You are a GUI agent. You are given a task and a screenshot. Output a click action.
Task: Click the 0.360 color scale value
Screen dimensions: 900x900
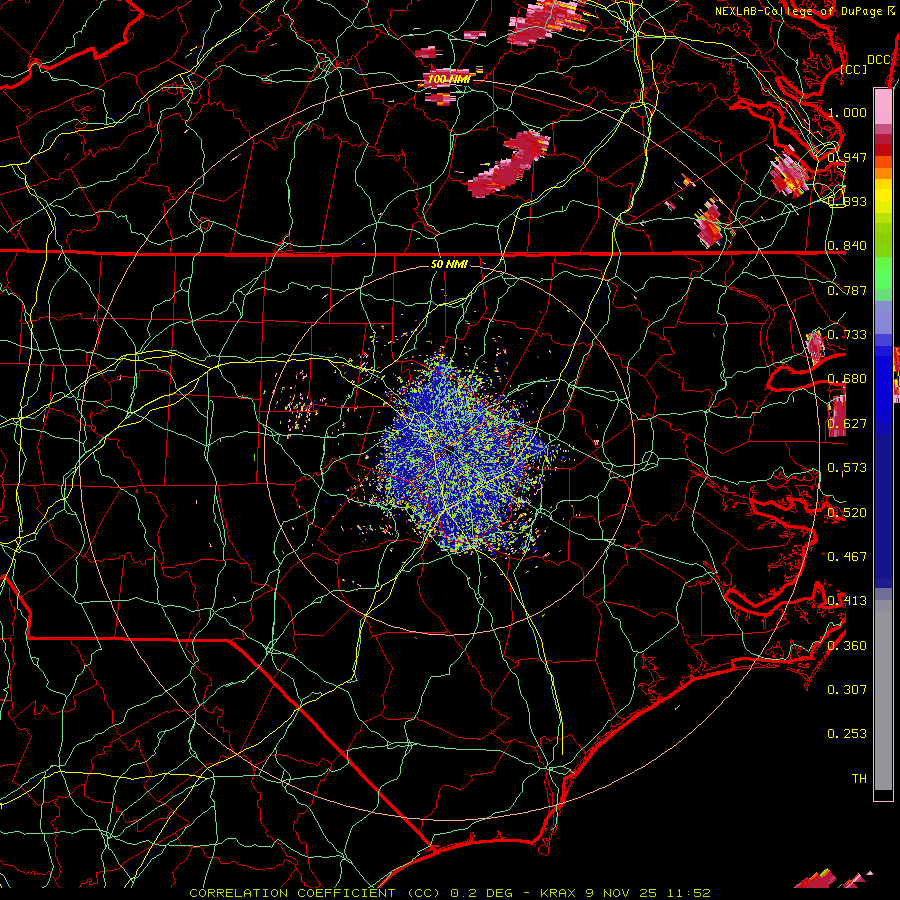(847, 646)
